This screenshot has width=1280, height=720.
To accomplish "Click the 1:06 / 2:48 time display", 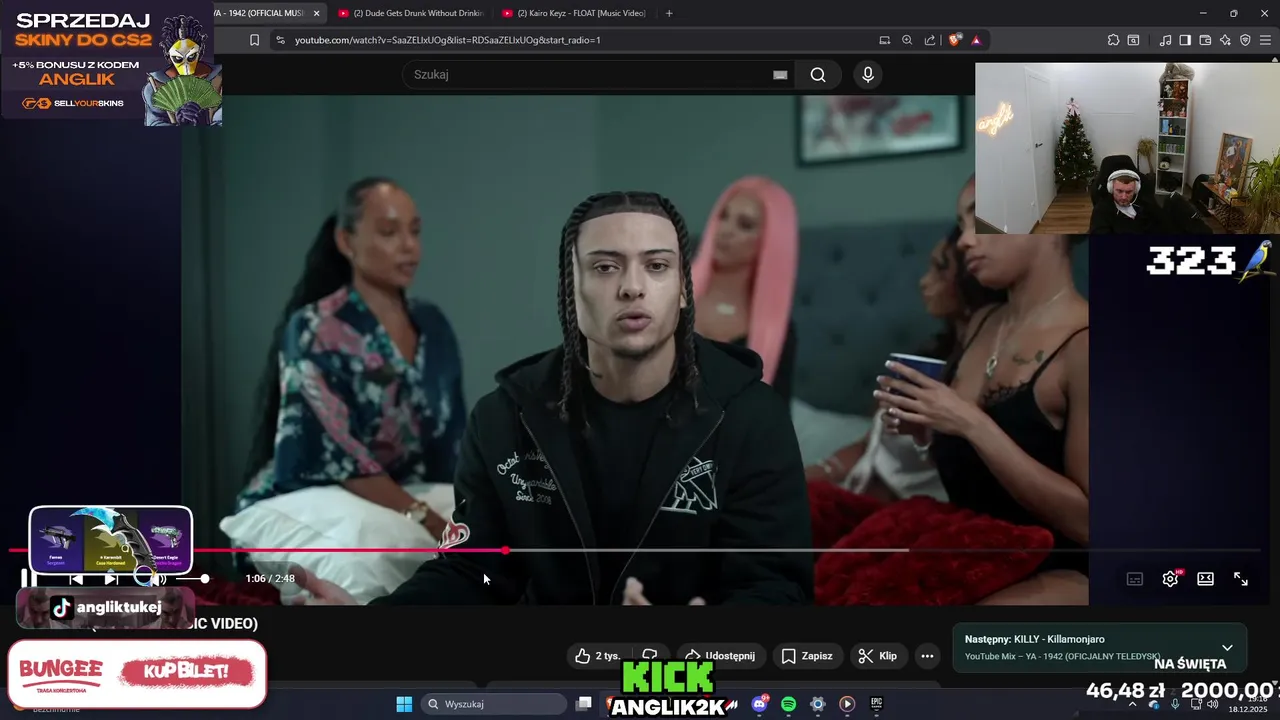I will pyautogui.click(x=270, y=579).
